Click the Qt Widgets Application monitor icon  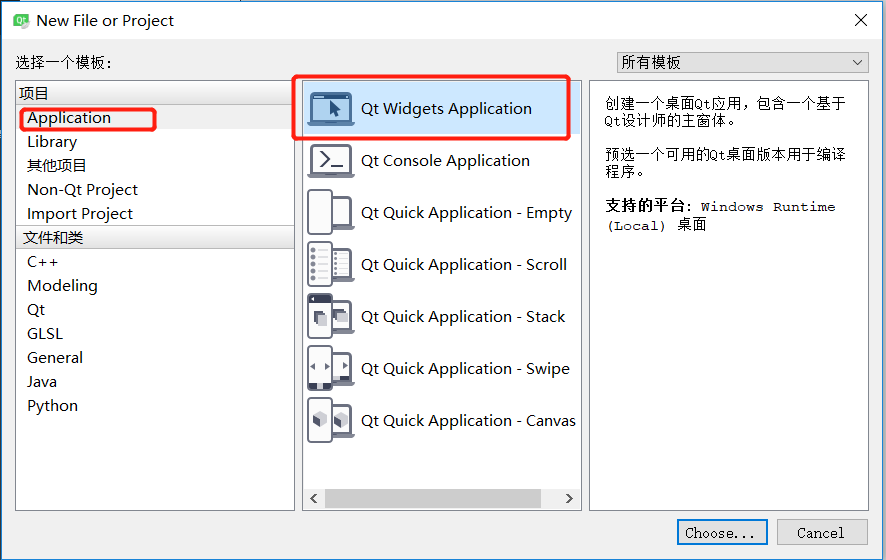[331, 108]
